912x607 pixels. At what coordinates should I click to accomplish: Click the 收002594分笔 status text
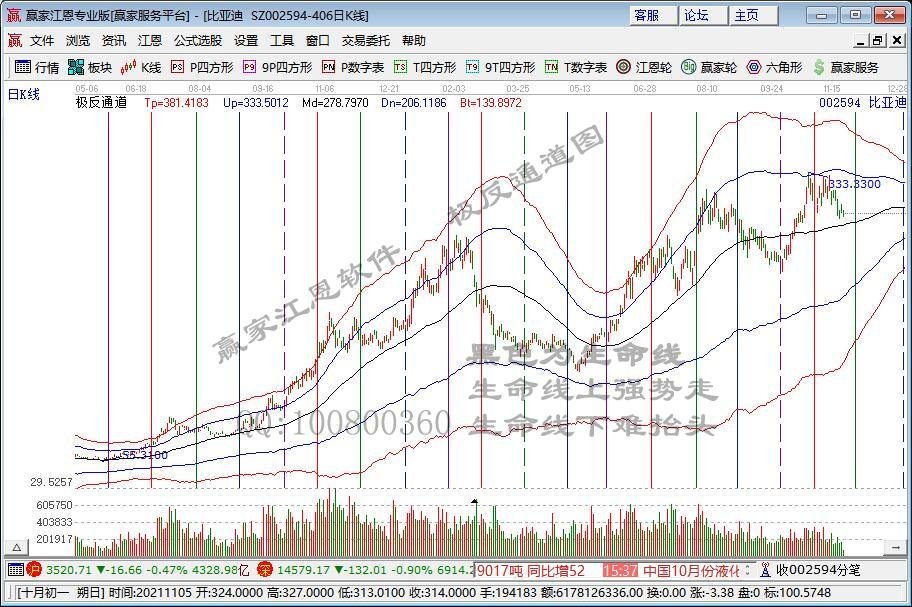[818, 570]
